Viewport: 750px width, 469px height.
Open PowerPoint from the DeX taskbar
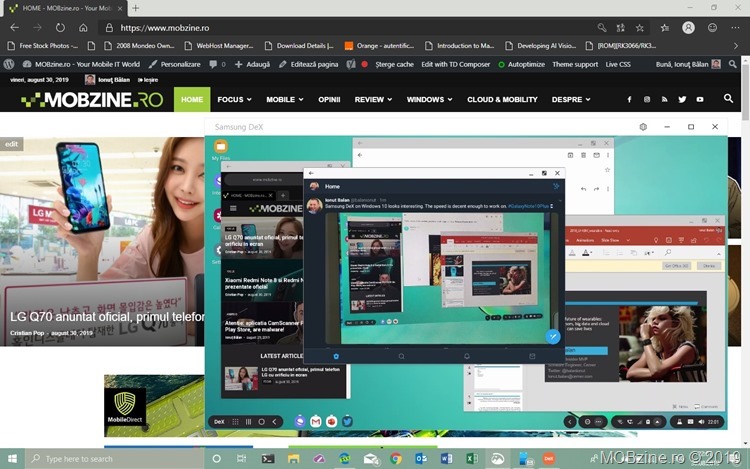pos(331,421)
